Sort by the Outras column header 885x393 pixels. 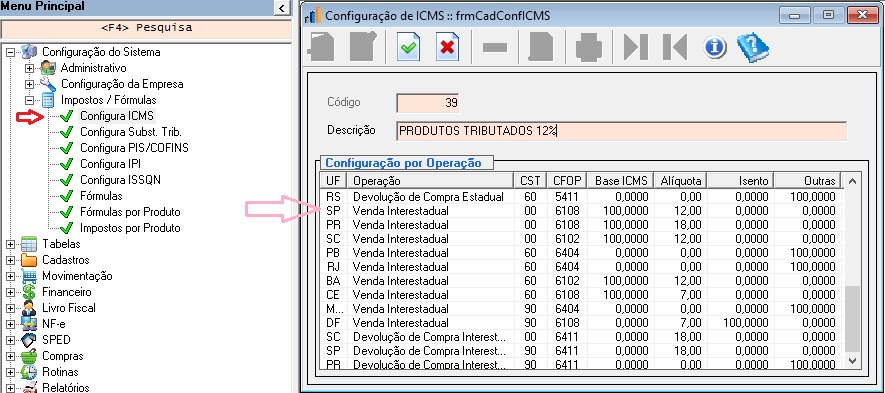[x=807, y=181]
